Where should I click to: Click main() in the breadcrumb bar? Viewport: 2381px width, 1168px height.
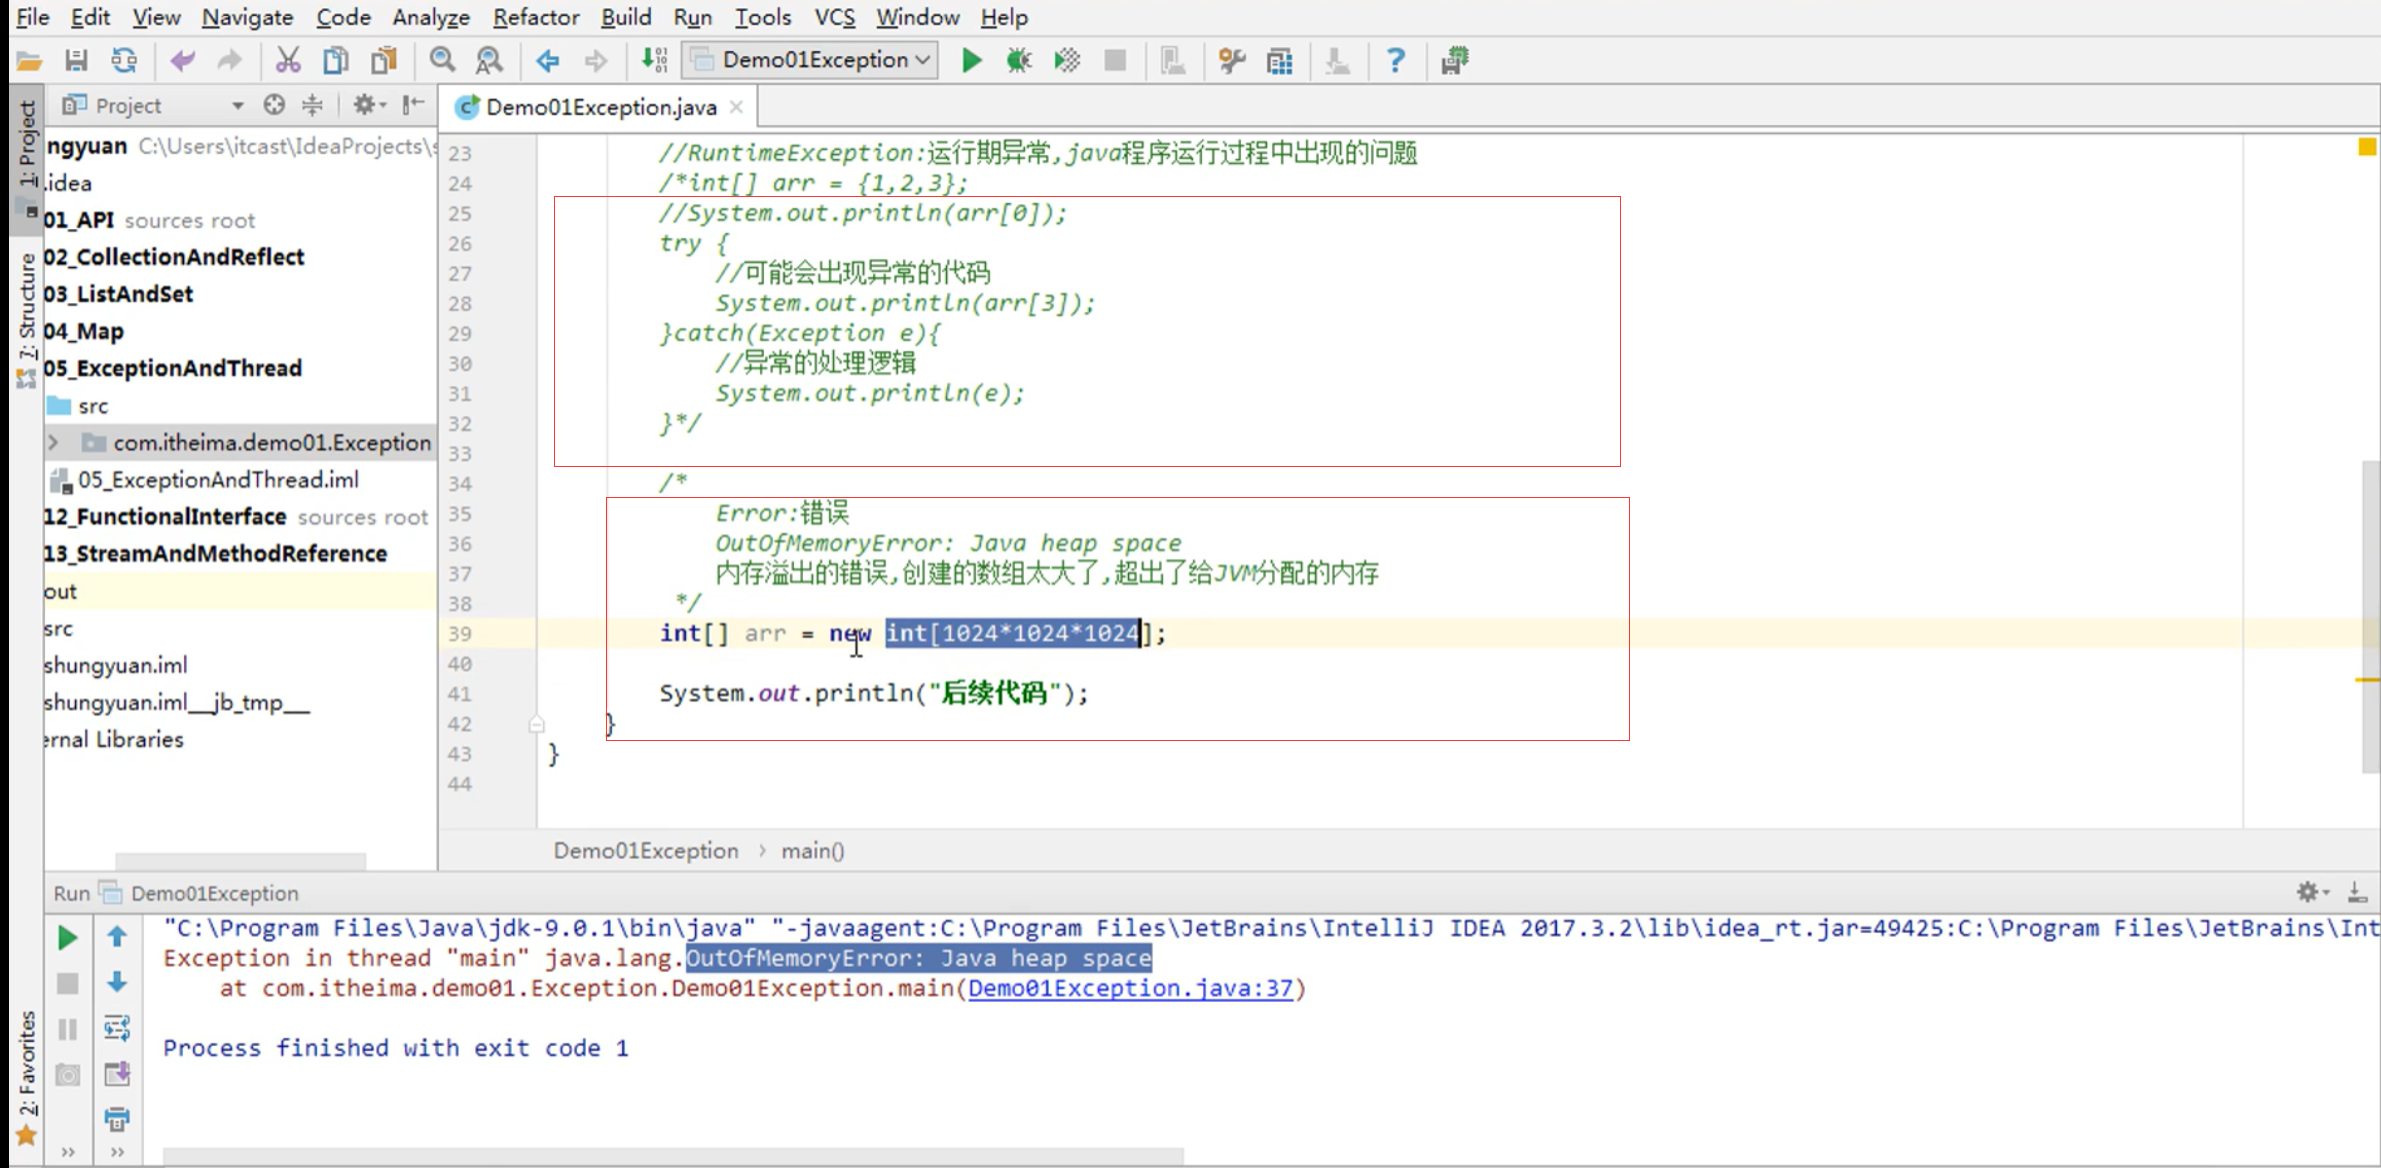coord(812,851)
